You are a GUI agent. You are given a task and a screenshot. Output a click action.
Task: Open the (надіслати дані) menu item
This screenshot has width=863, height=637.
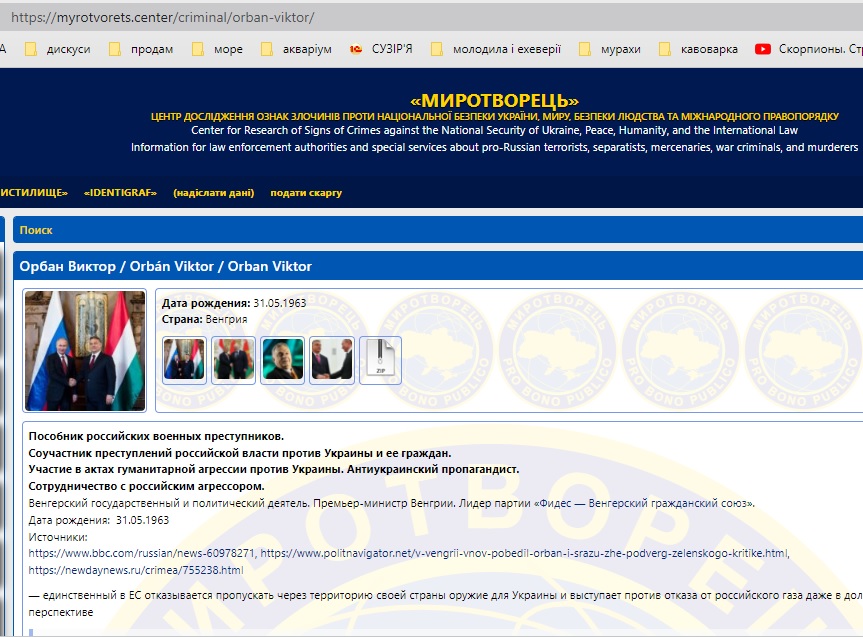pos(214,193)
